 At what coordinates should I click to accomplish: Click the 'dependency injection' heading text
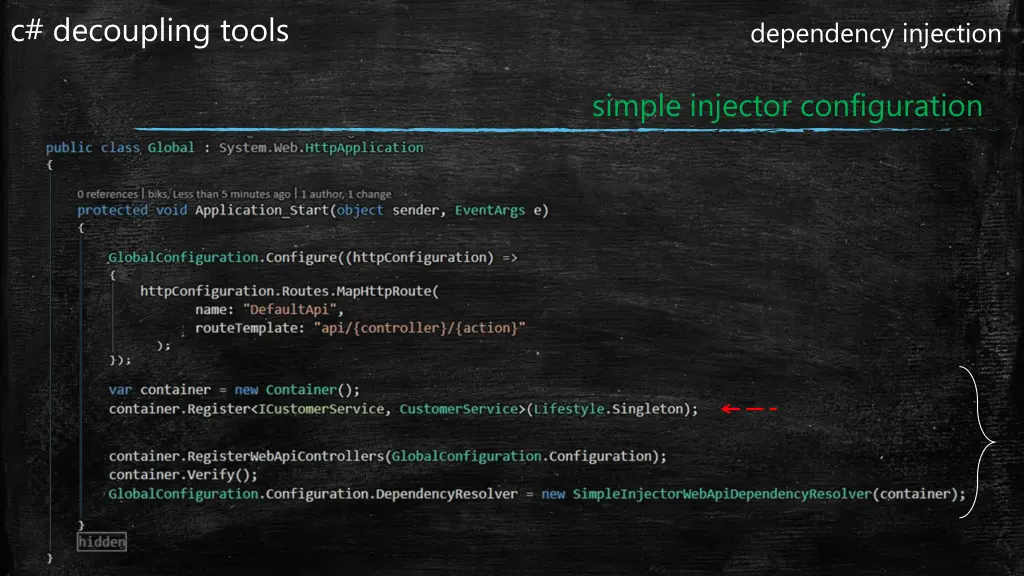coord(875,34)
